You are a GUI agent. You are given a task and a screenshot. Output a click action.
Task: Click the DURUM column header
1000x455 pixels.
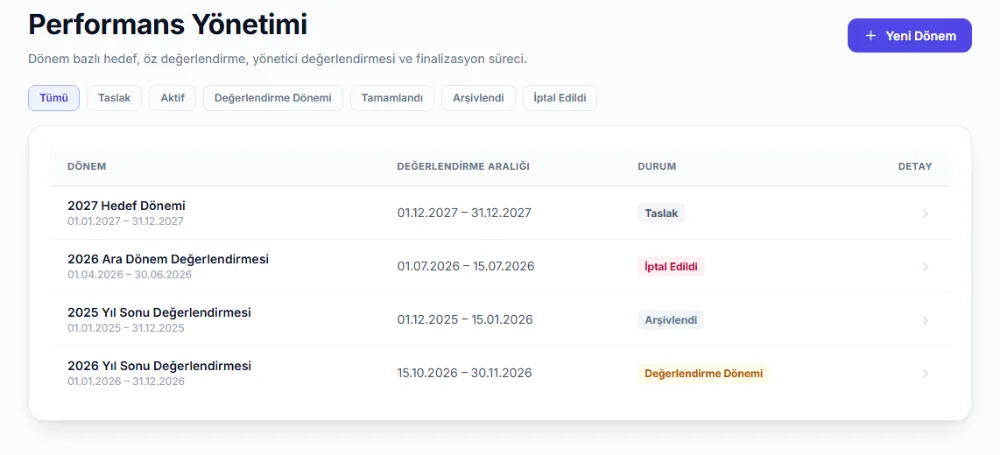pos(657,167)
